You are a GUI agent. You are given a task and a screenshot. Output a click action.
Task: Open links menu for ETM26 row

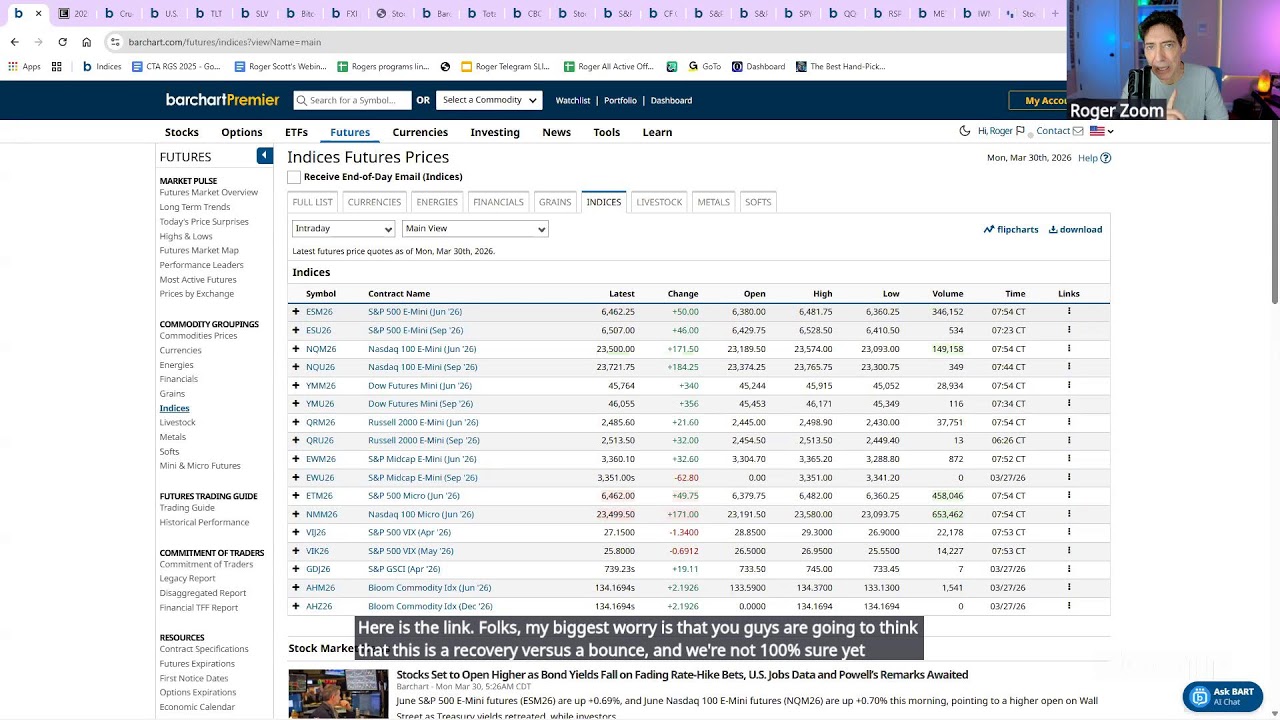click(x=1069, y=495)
